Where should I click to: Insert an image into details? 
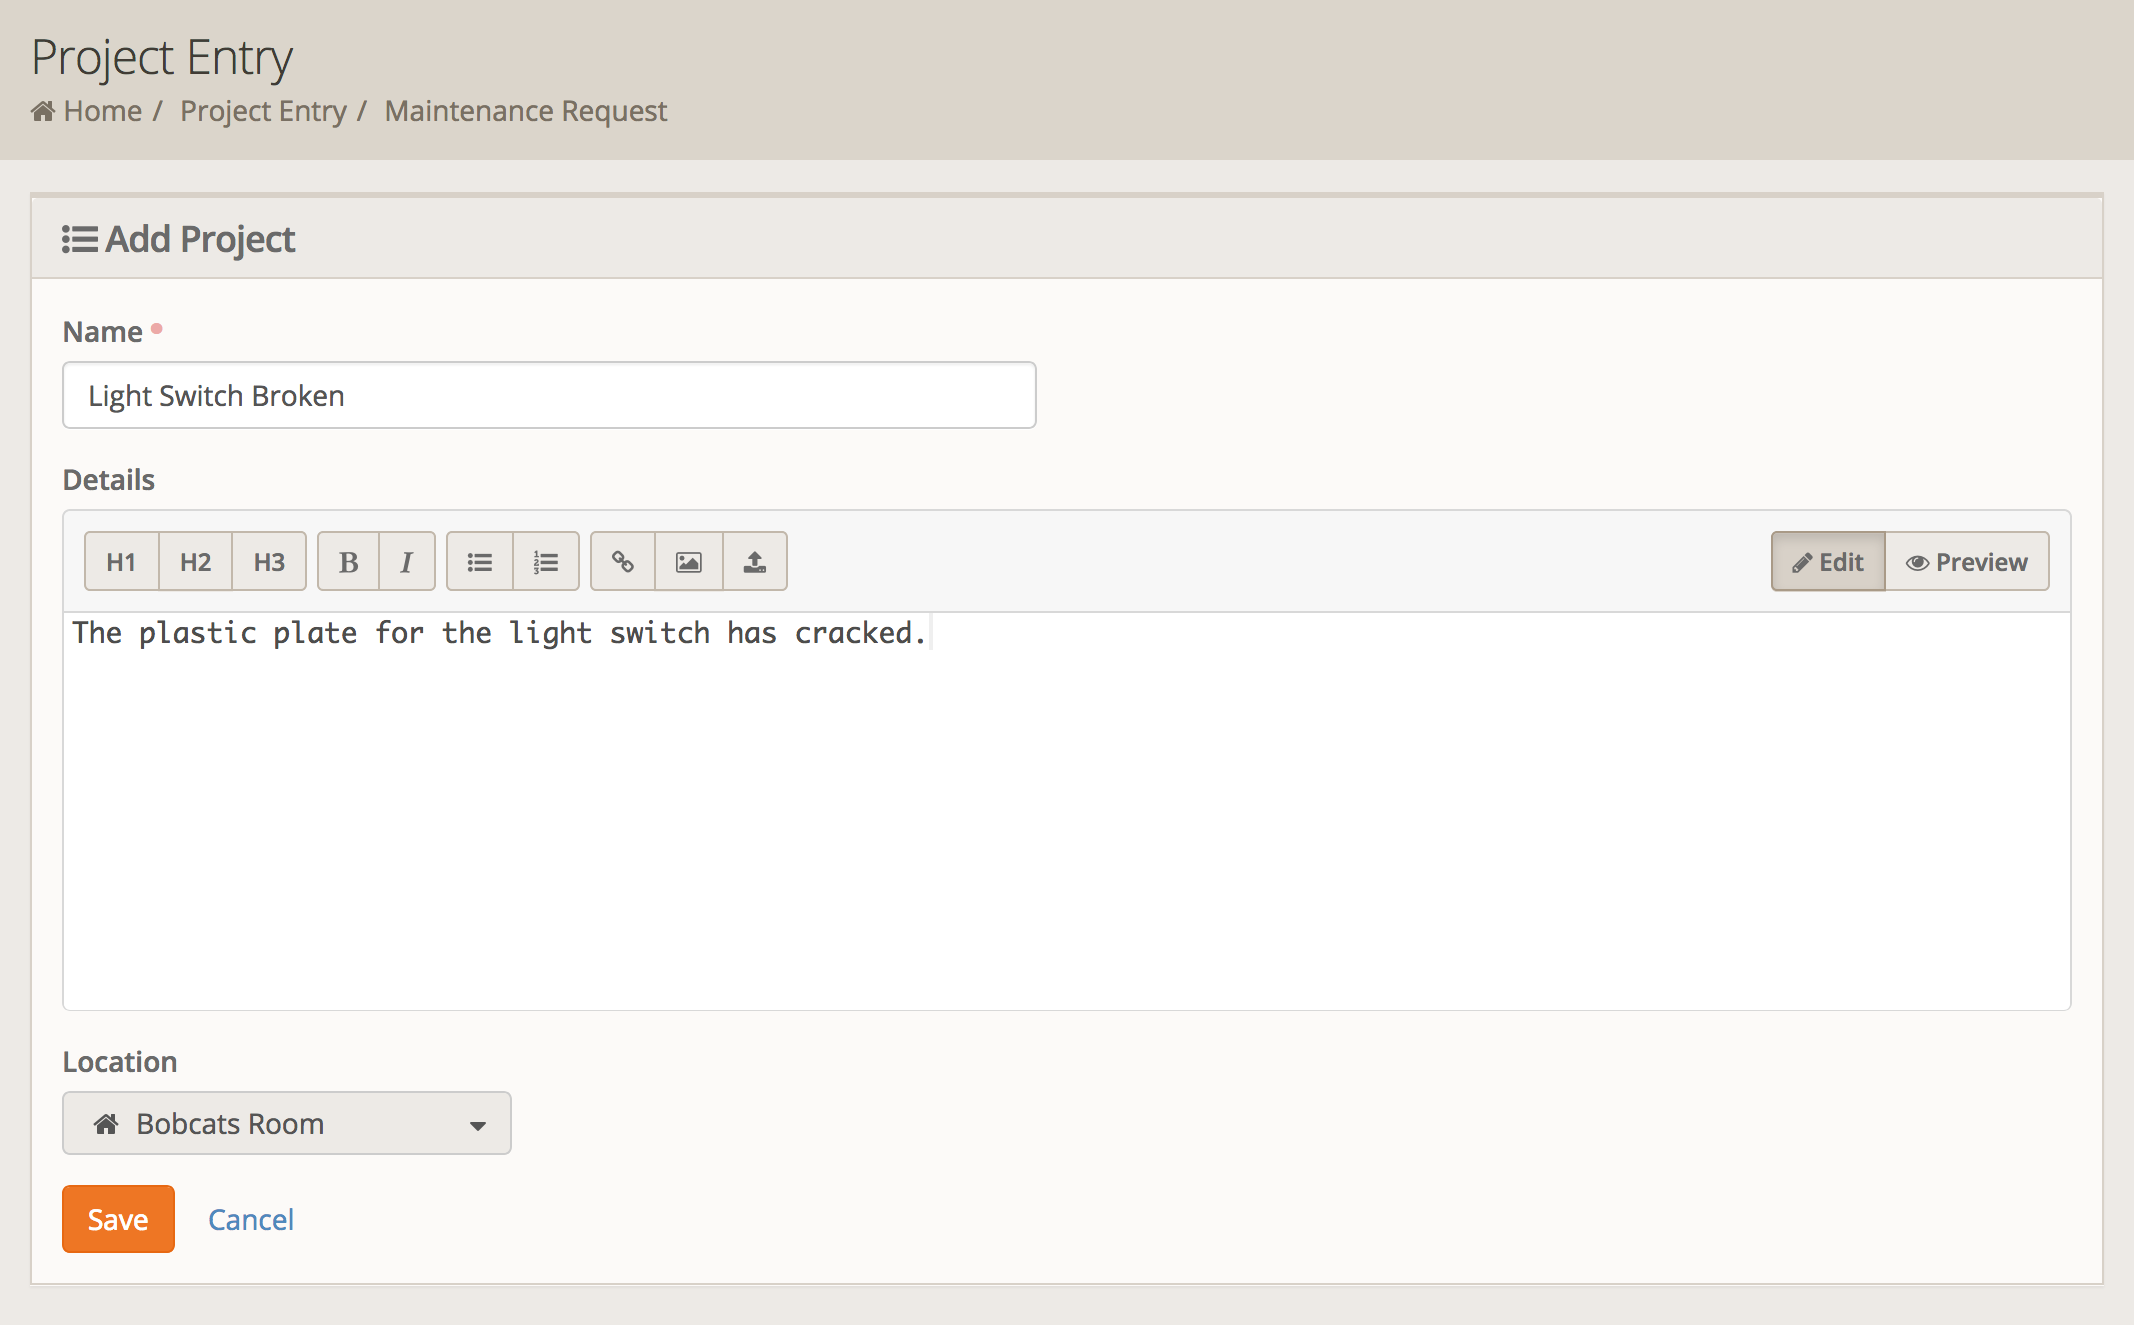tap(689, 562)
